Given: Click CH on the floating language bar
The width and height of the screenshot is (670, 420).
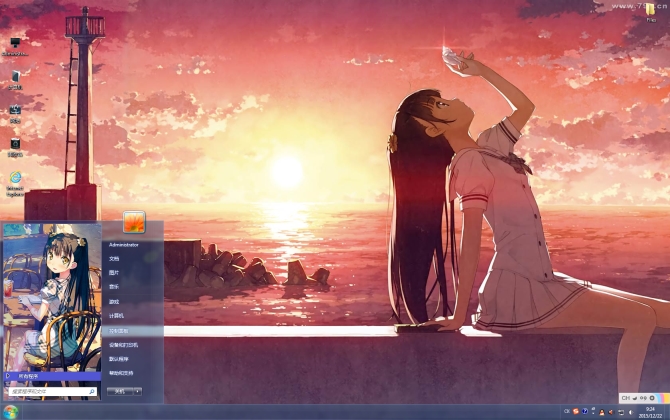Looking at the screenshot, I should (626, 398).
